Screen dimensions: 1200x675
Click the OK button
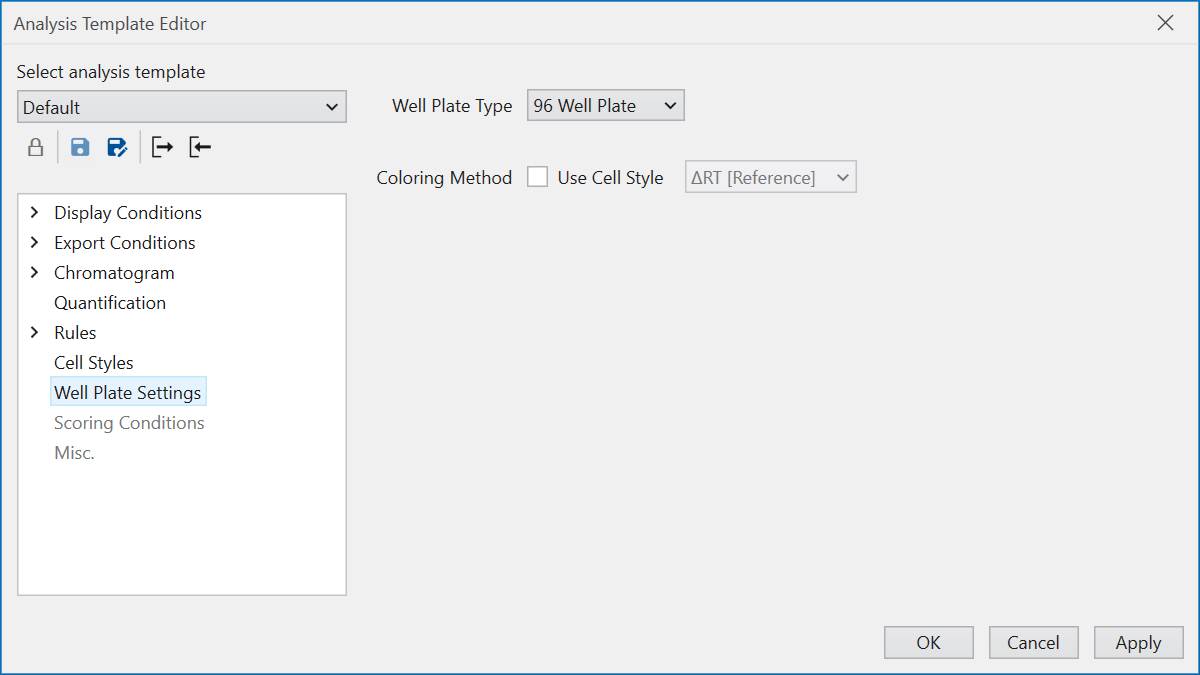click(x=928, y=643)
